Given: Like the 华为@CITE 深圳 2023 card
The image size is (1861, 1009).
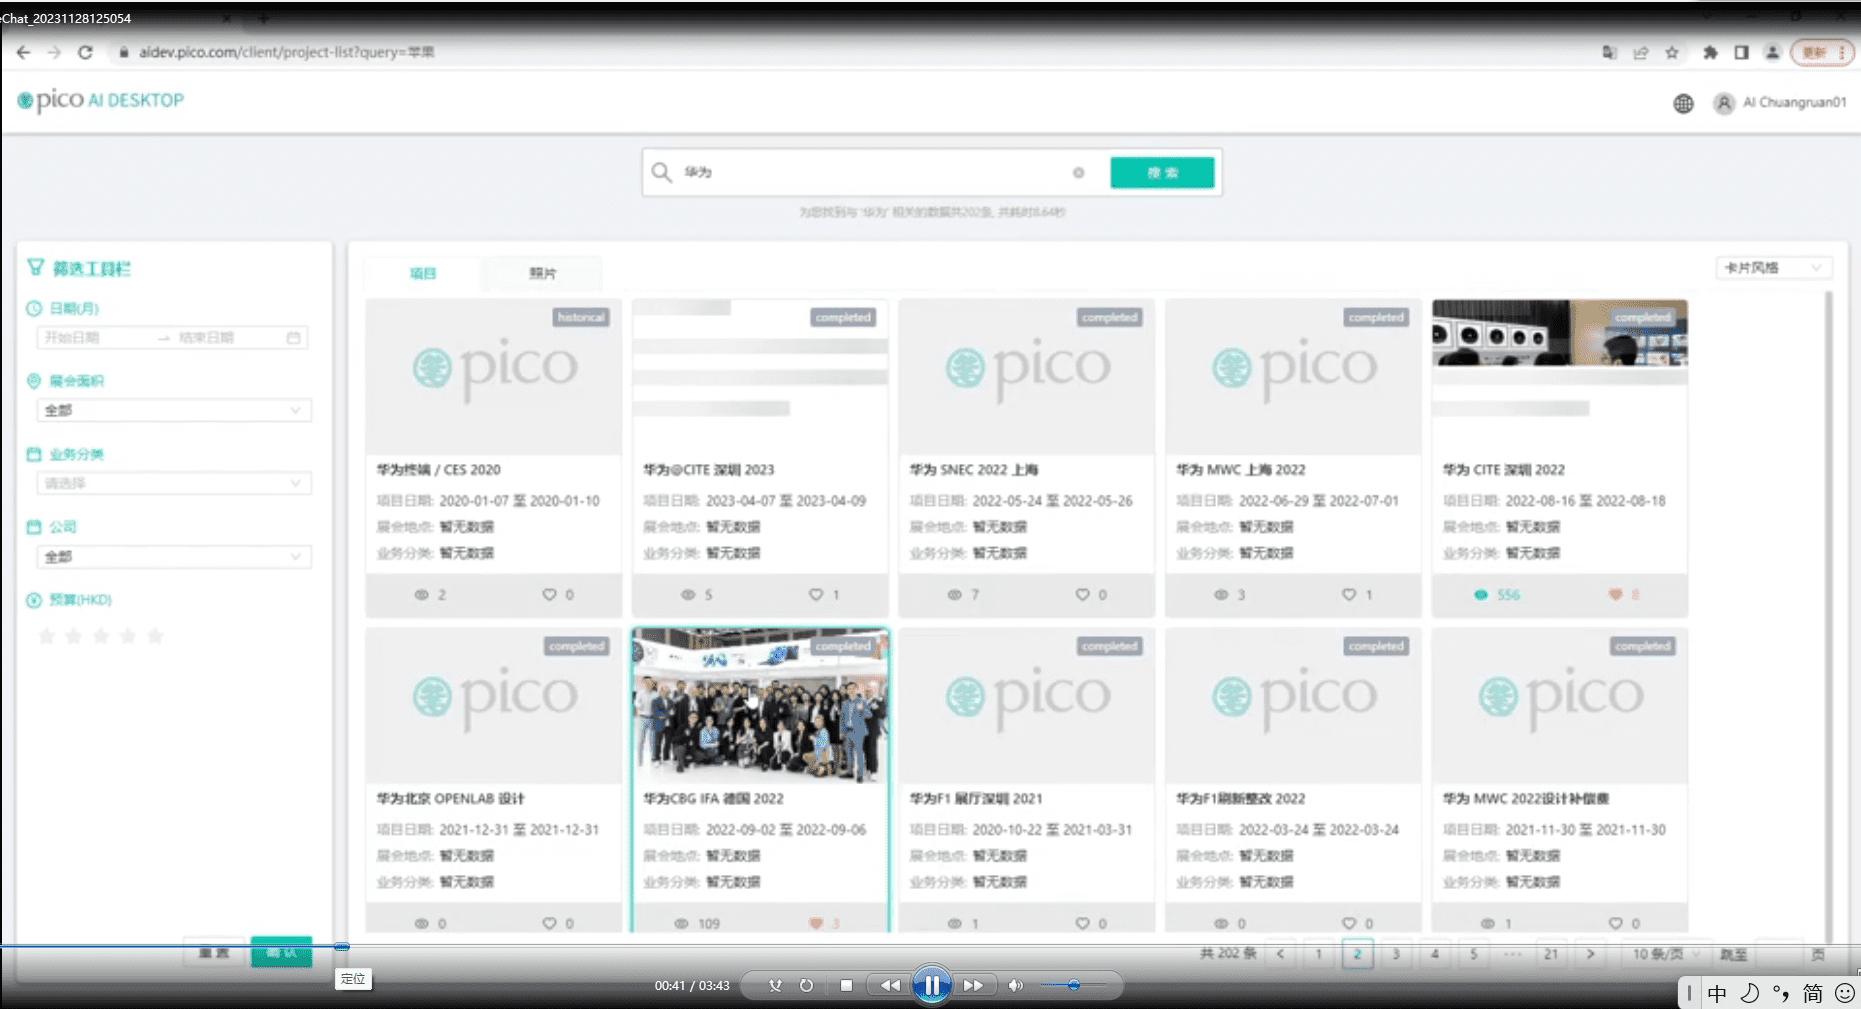Looking at the screenshot, I should pos(816,595).
